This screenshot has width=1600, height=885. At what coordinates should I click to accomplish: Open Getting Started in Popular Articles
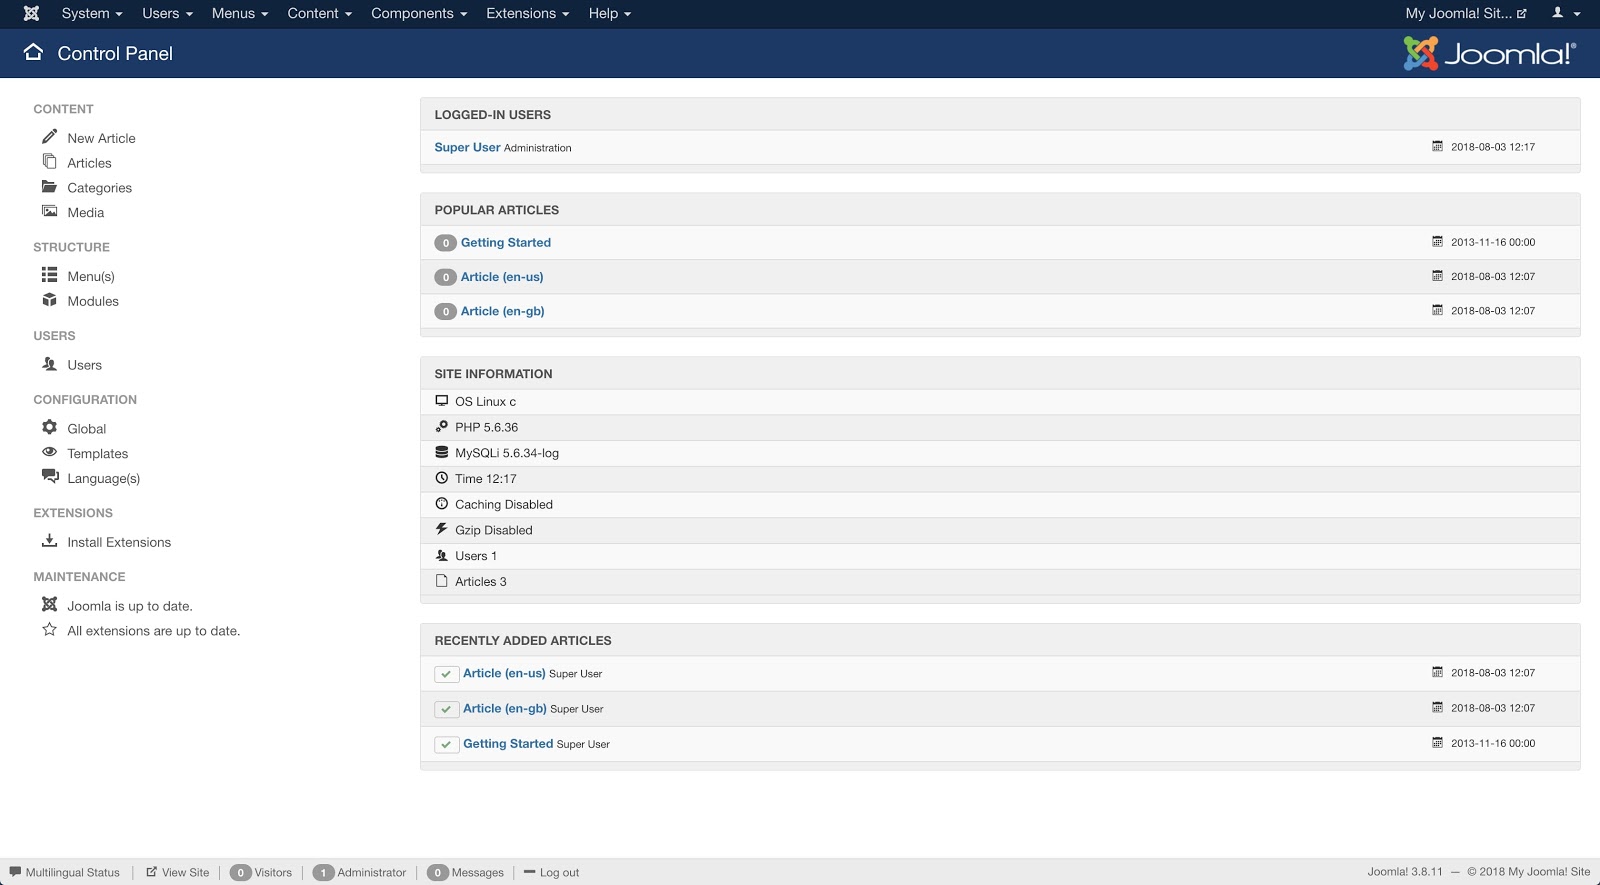[505, 242]
